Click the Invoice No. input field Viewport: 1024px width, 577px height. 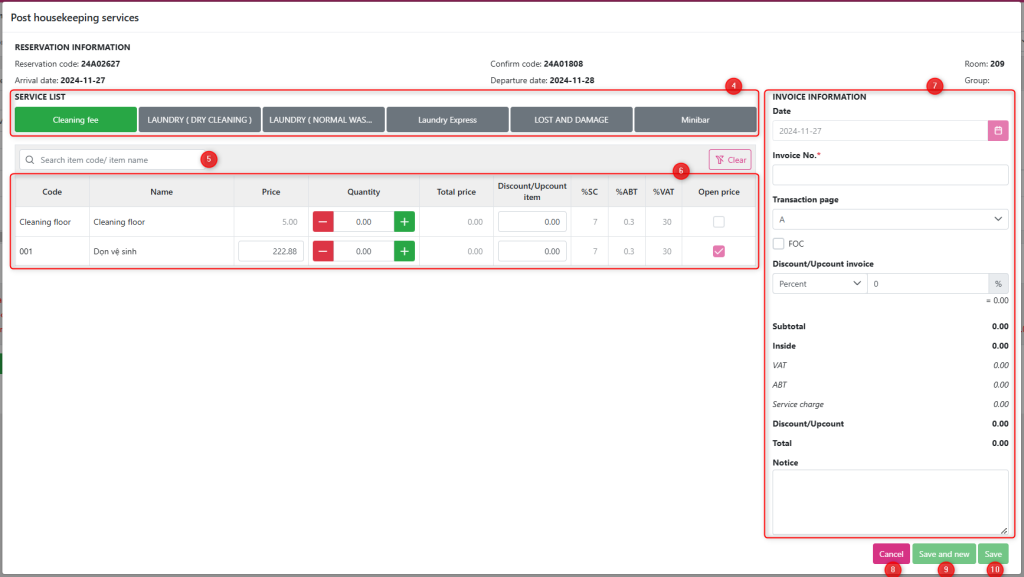[x=890, y=175]
